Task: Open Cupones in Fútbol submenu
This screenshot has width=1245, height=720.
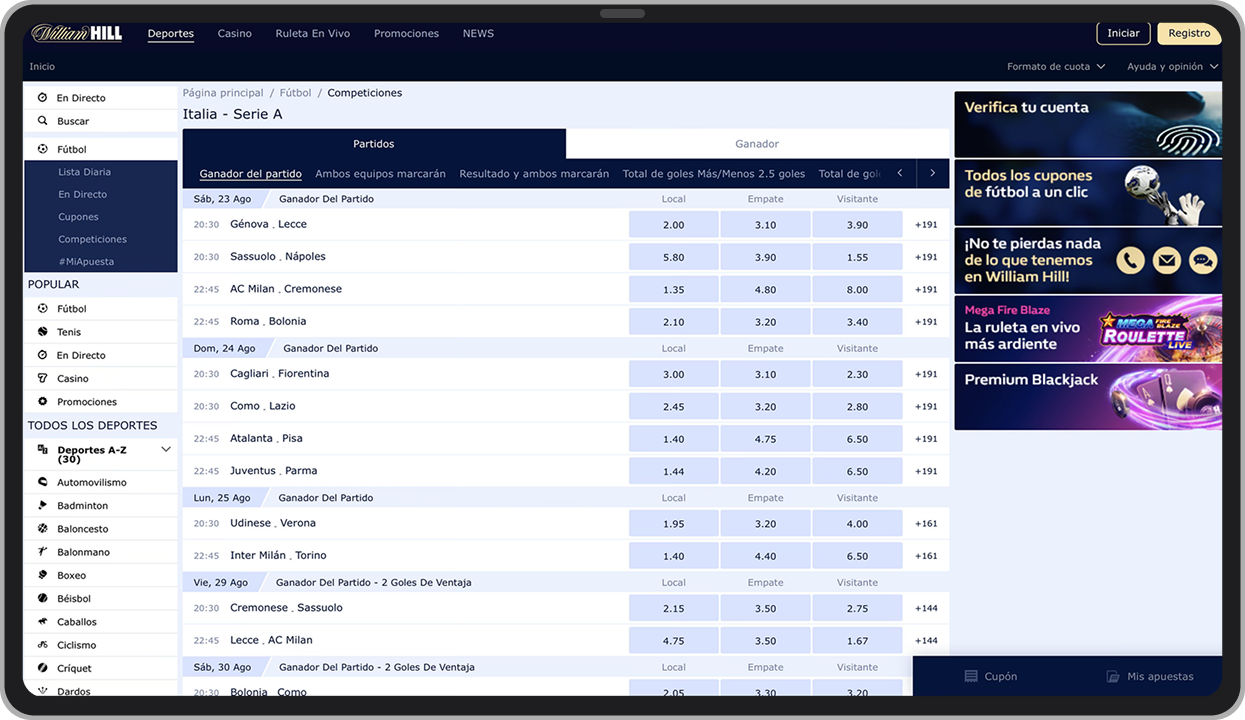Action: [78, 217]
